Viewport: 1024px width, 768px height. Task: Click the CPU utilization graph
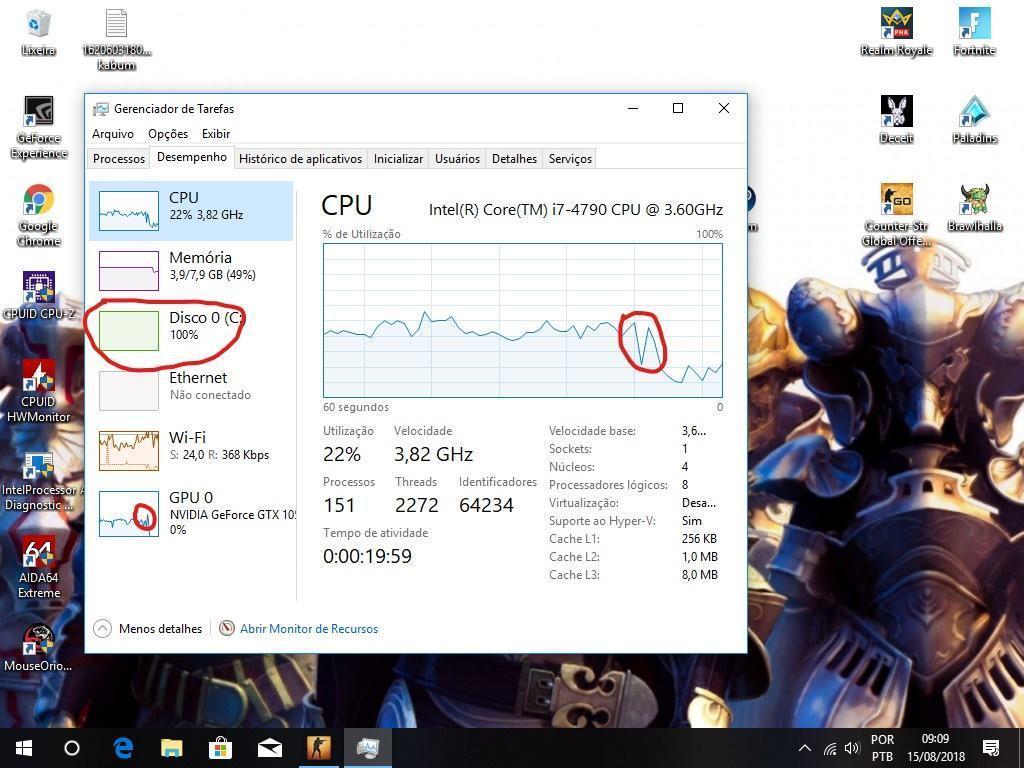pos(522,320)
